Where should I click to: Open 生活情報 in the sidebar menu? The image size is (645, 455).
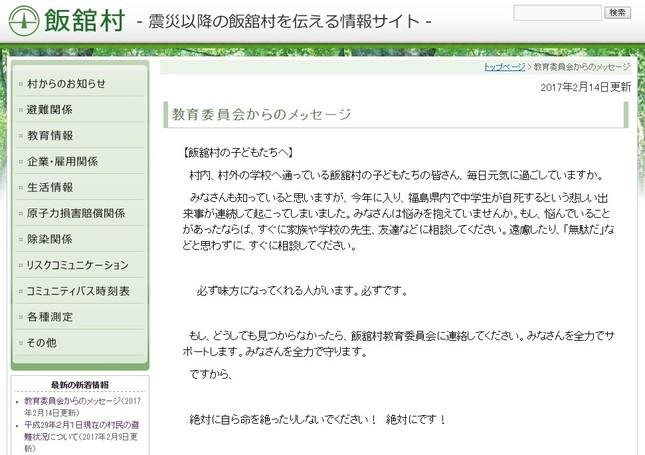pyautogui.click(x=50, y=188)
